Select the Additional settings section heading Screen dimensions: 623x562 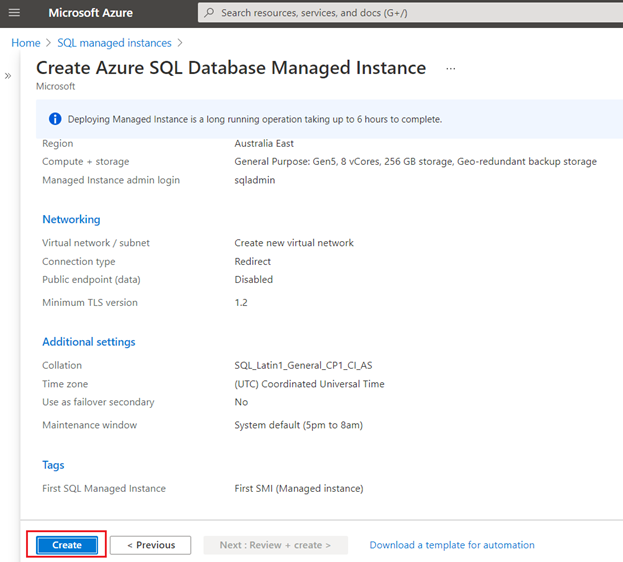(x=88, y=342)
